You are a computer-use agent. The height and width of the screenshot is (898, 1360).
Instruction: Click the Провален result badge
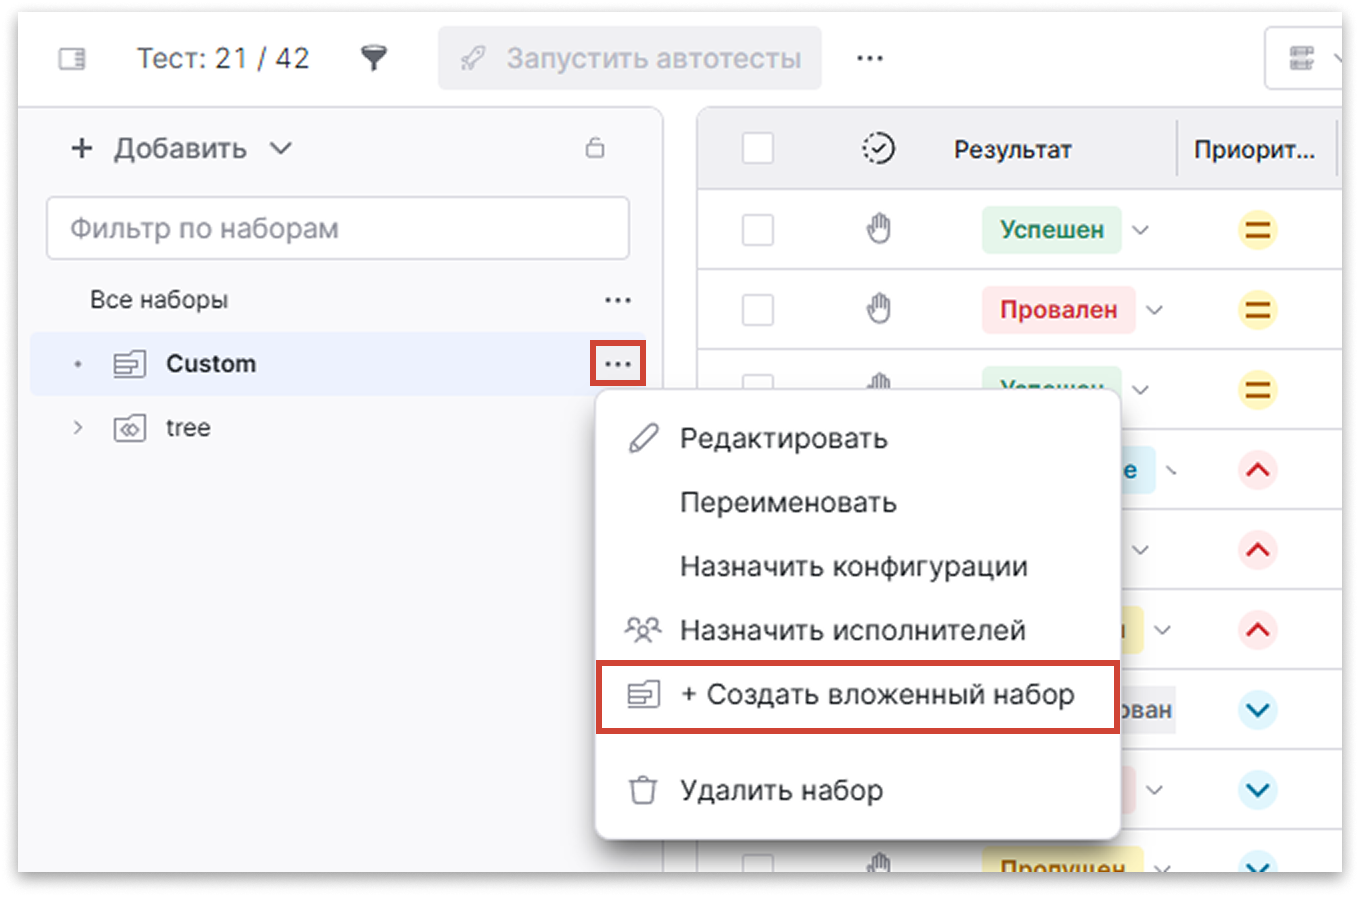1059,310
